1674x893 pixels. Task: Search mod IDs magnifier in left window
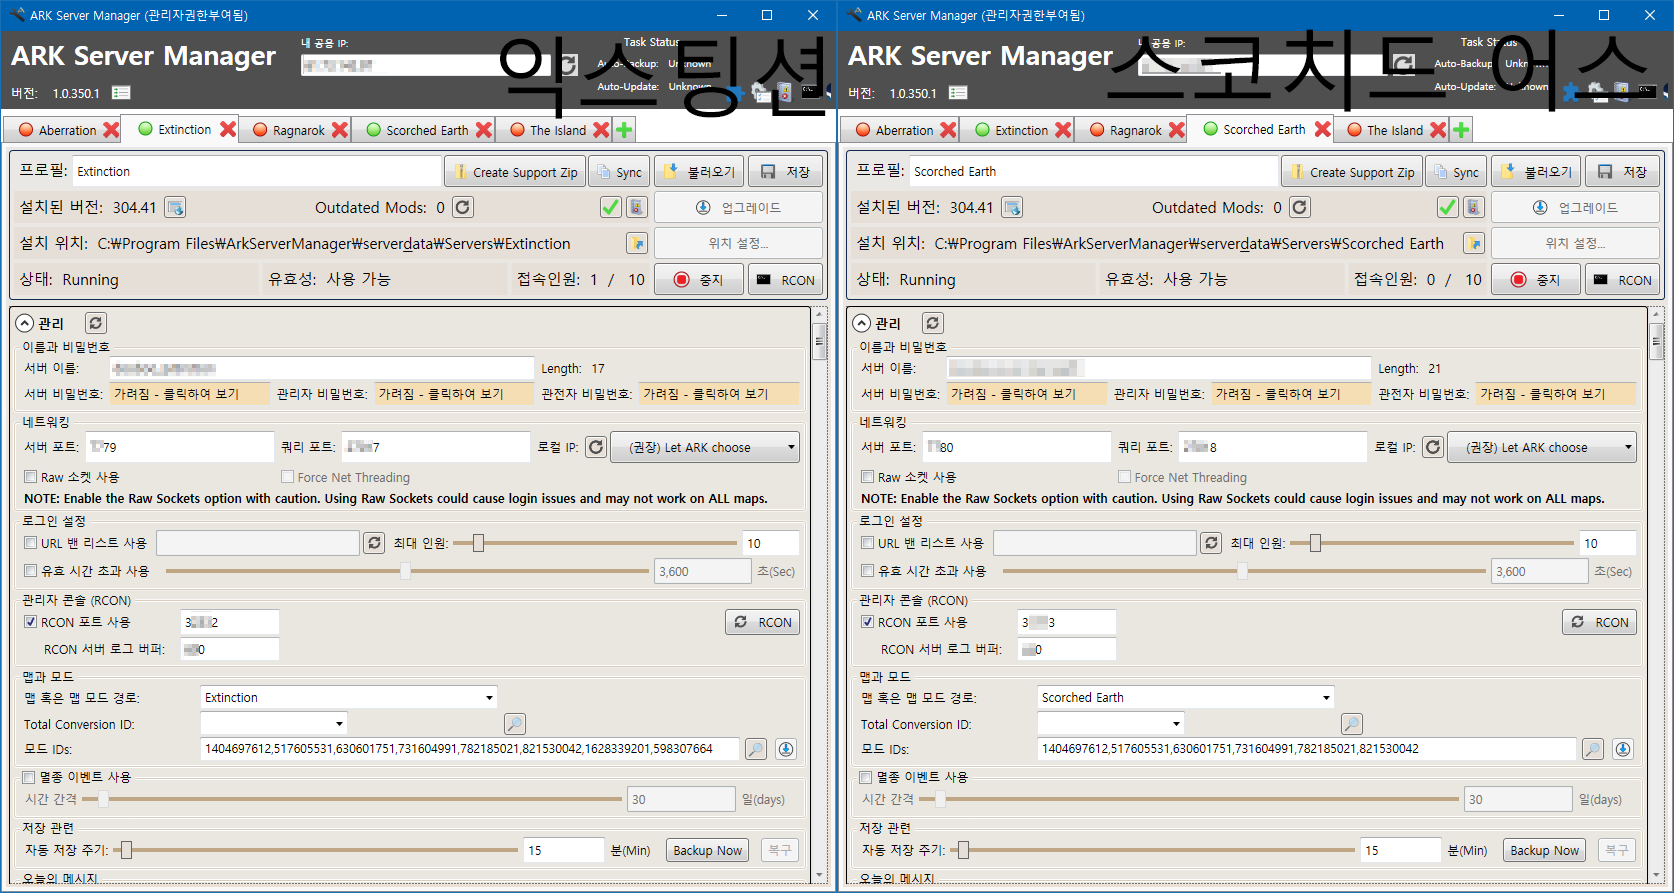(756, 749)
